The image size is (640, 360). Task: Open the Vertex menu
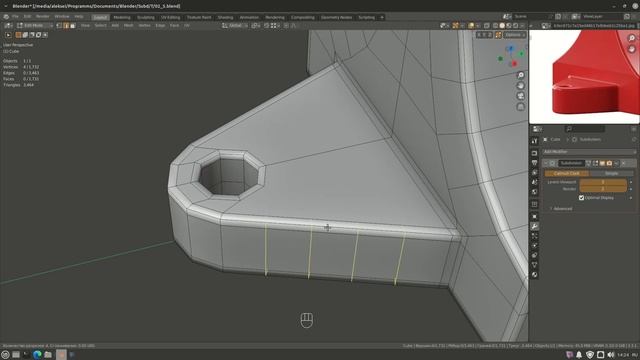coord(144,25)
